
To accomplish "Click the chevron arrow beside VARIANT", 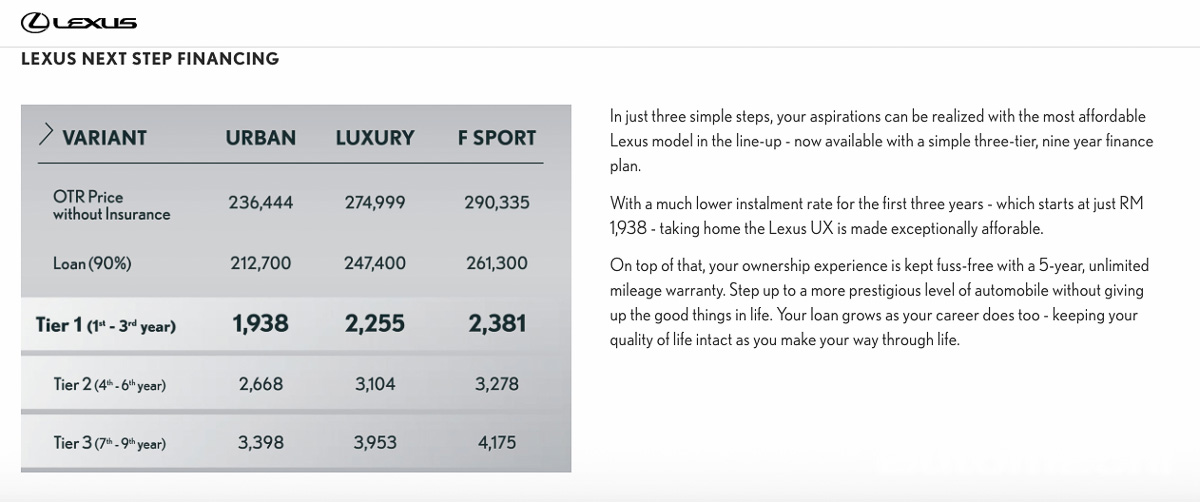I will pyautogui.click(x=45, y=135).
